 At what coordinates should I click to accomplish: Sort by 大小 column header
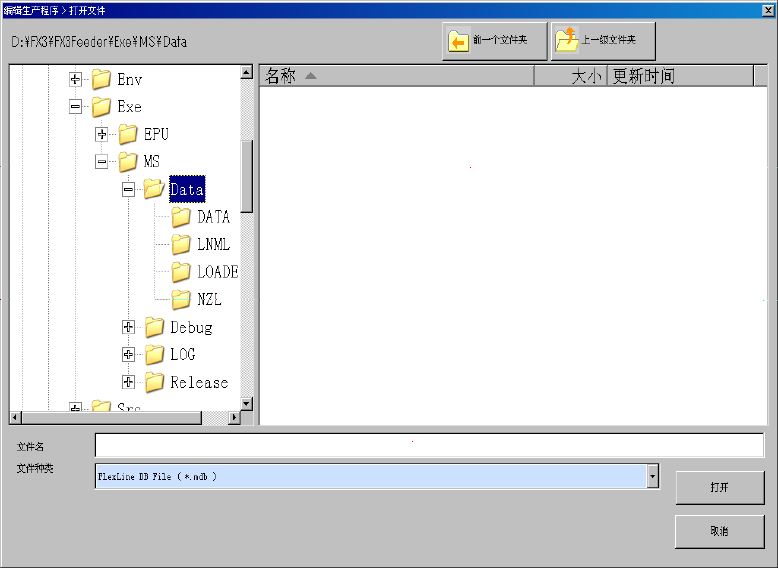point(571,76)
